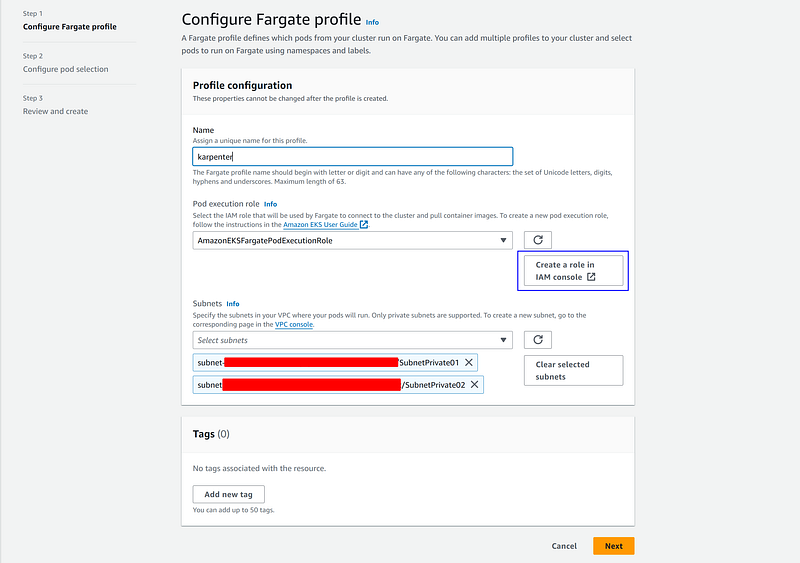
Task: Open Info link beside Pod execution role
Action: [x=270, y=204]
